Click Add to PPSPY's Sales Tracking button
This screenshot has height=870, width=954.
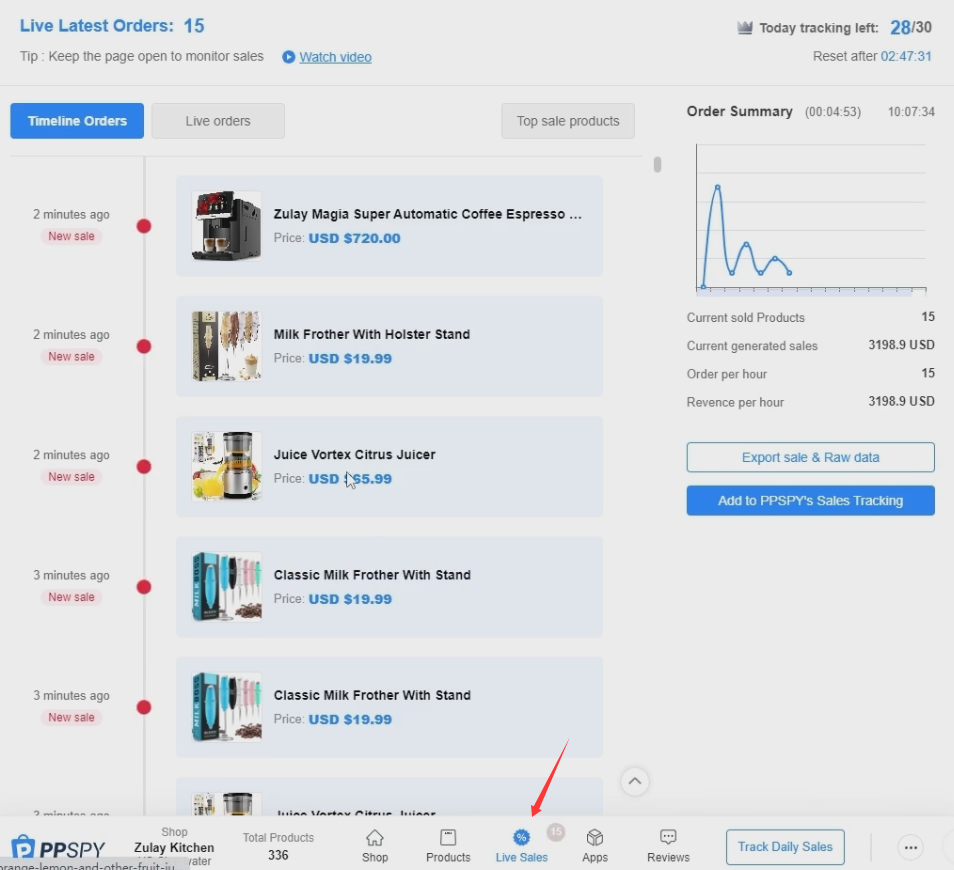pos(810,501)
